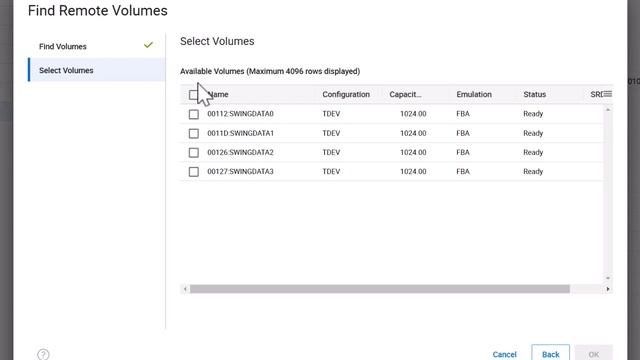The width and height of the screenshot is (640, 360).
Task: Check the 00127:SWINGDATA3 volume checkbox
Action: (x=193, y=172)
